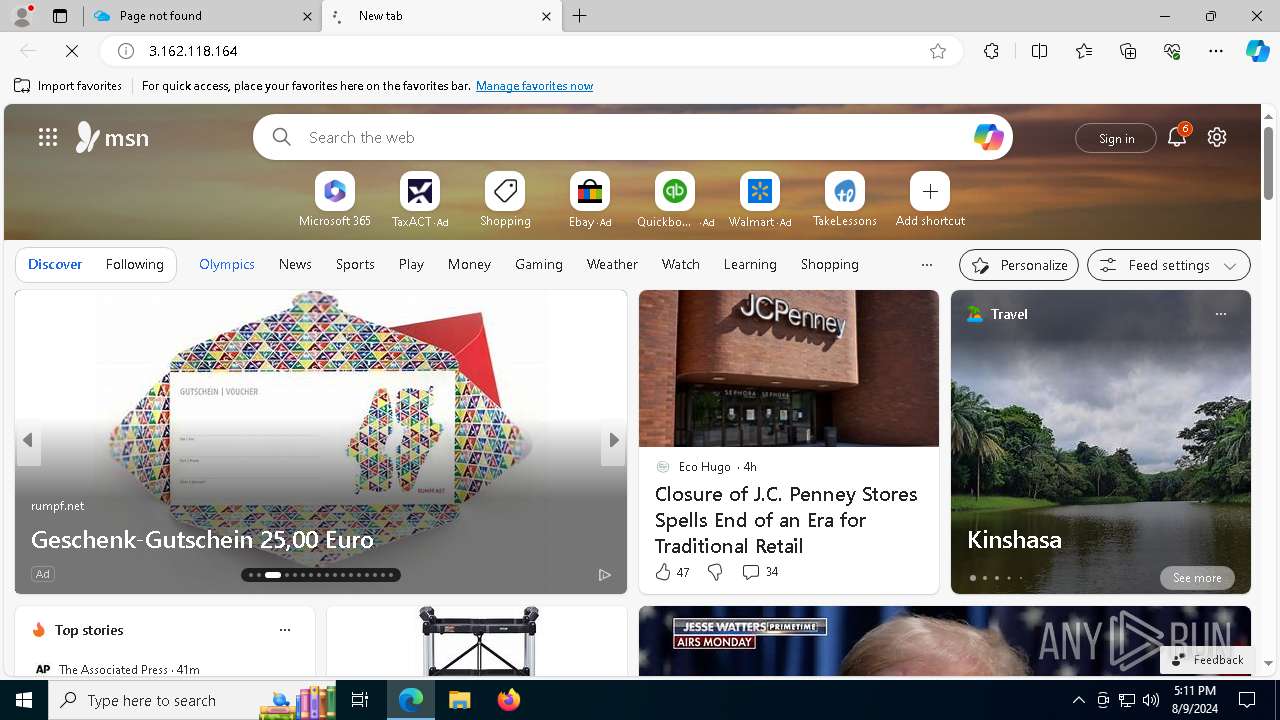Open the Walmart shortcut
Viewport: 1280px width, 720px height.
pos(760,200)
